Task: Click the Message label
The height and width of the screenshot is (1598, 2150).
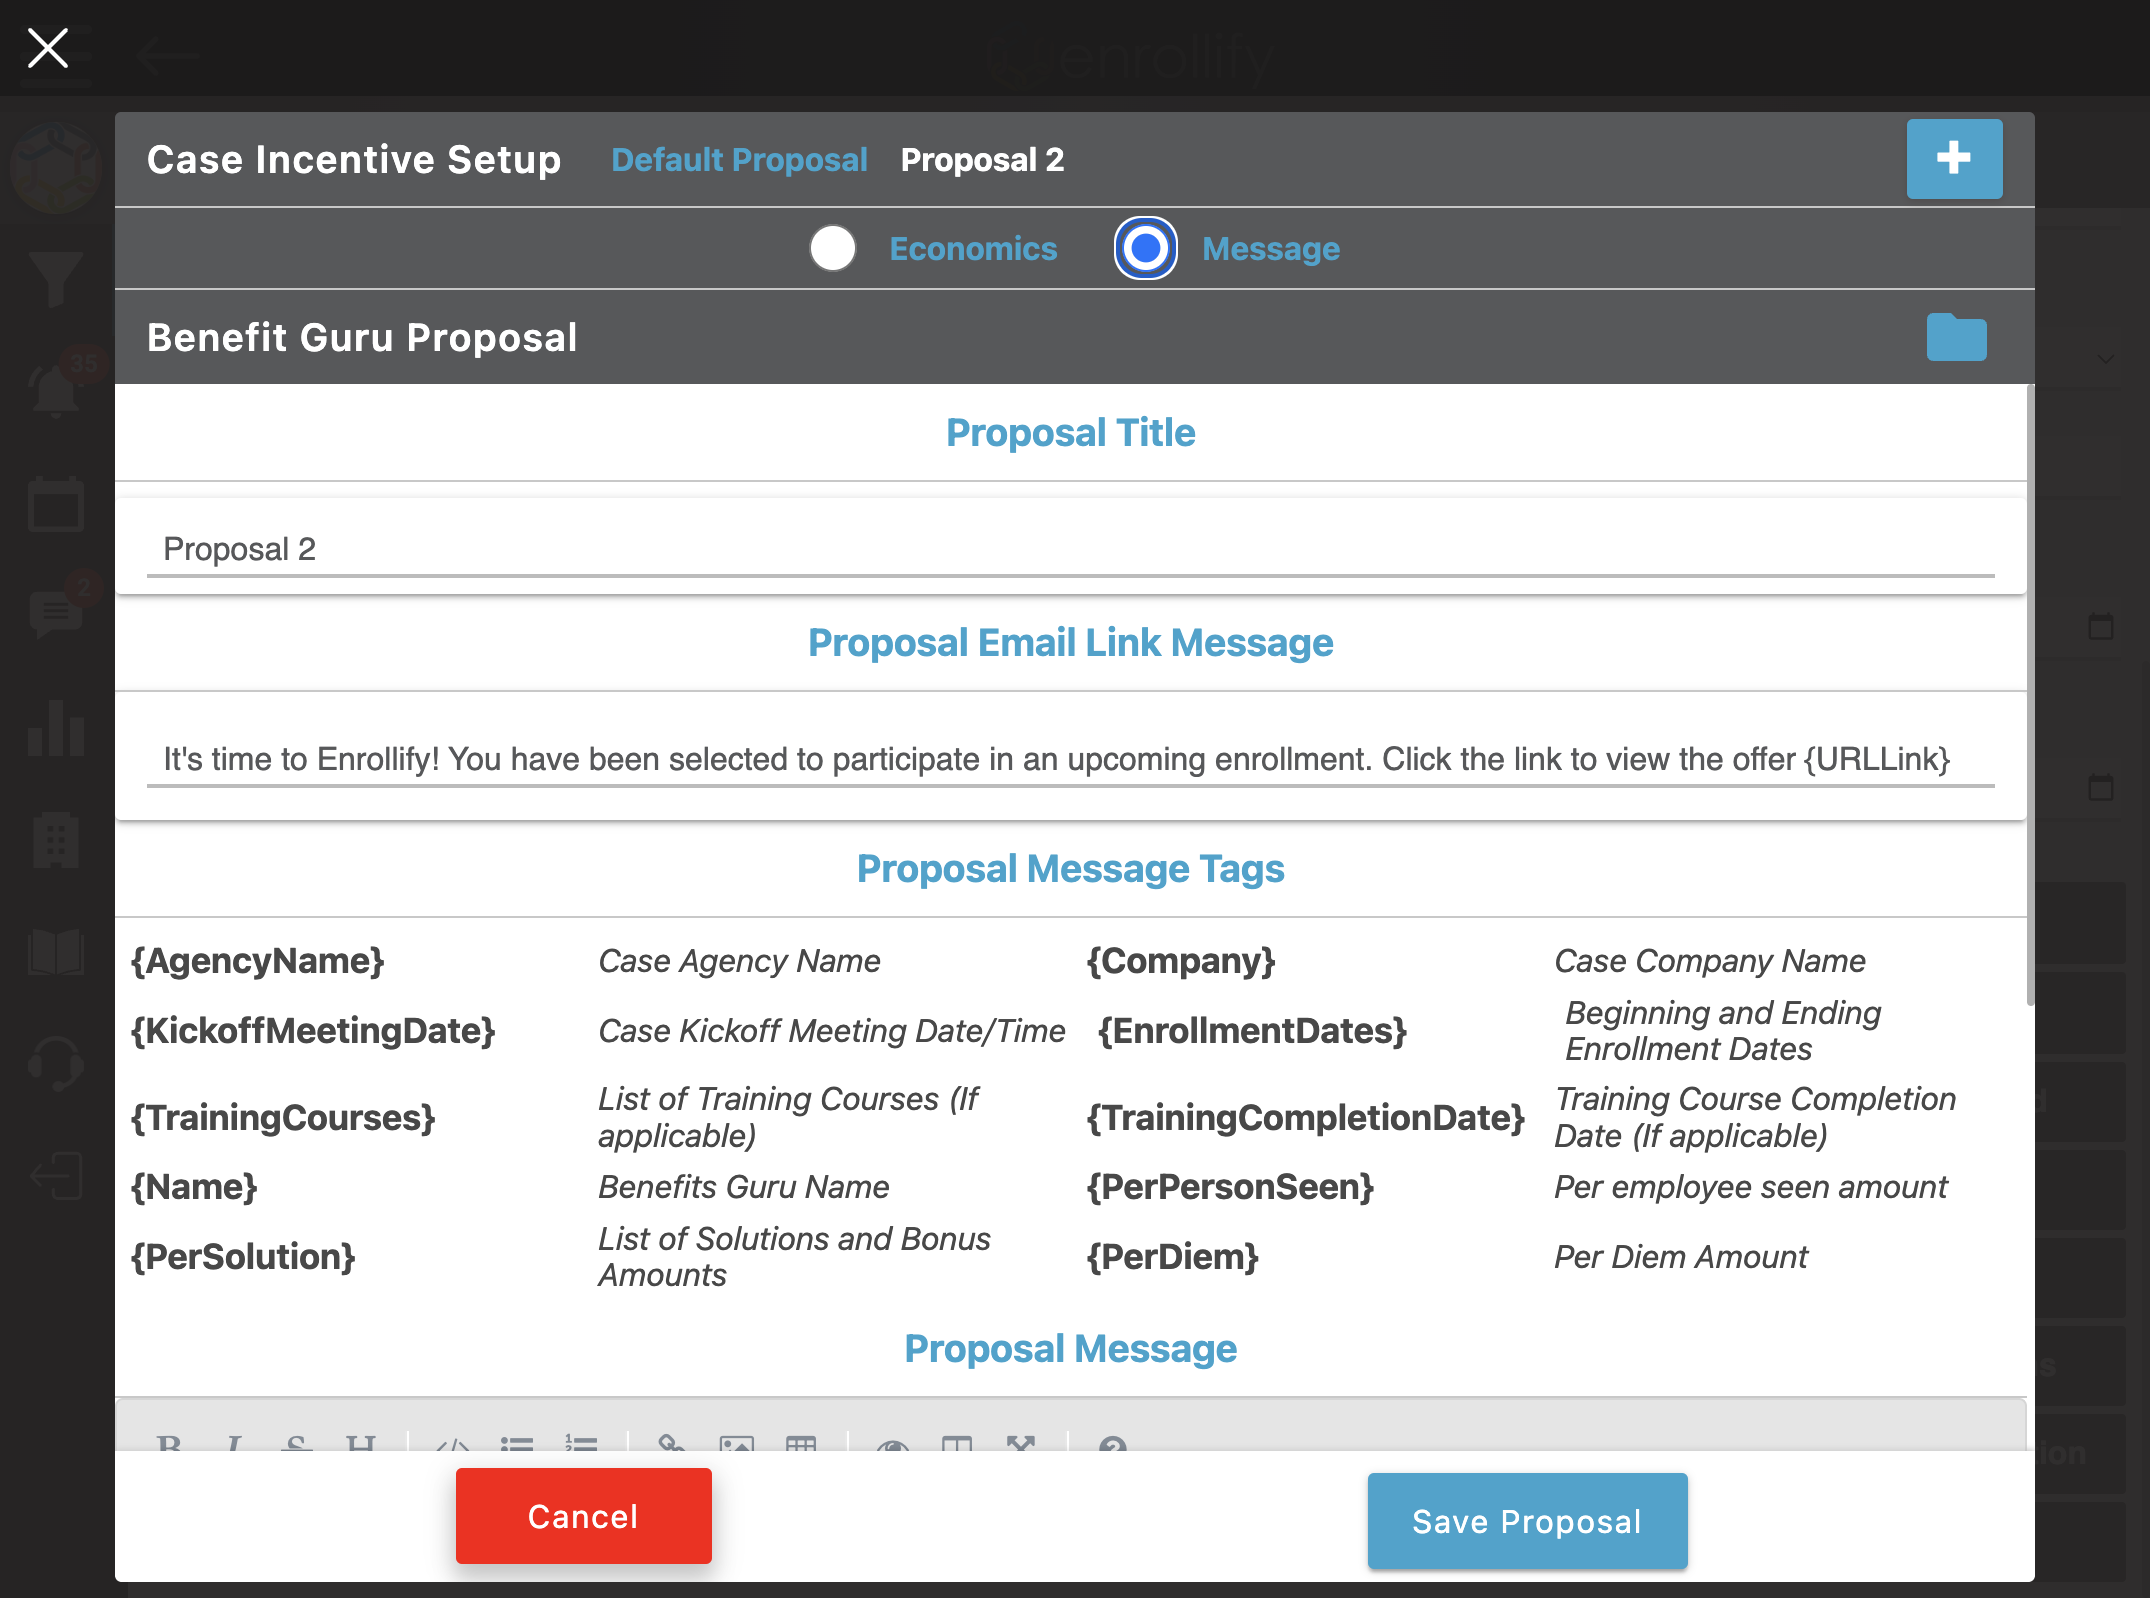Action: pyautogui.click(x=1271, y=249)
